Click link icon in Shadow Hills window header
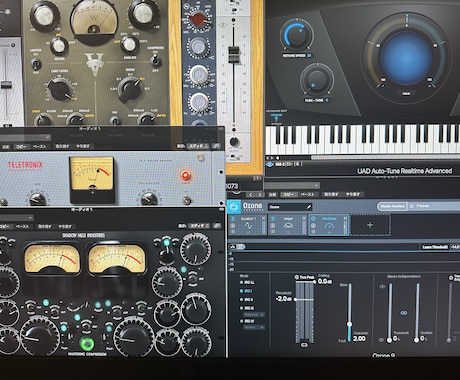 tap(217, 226)
